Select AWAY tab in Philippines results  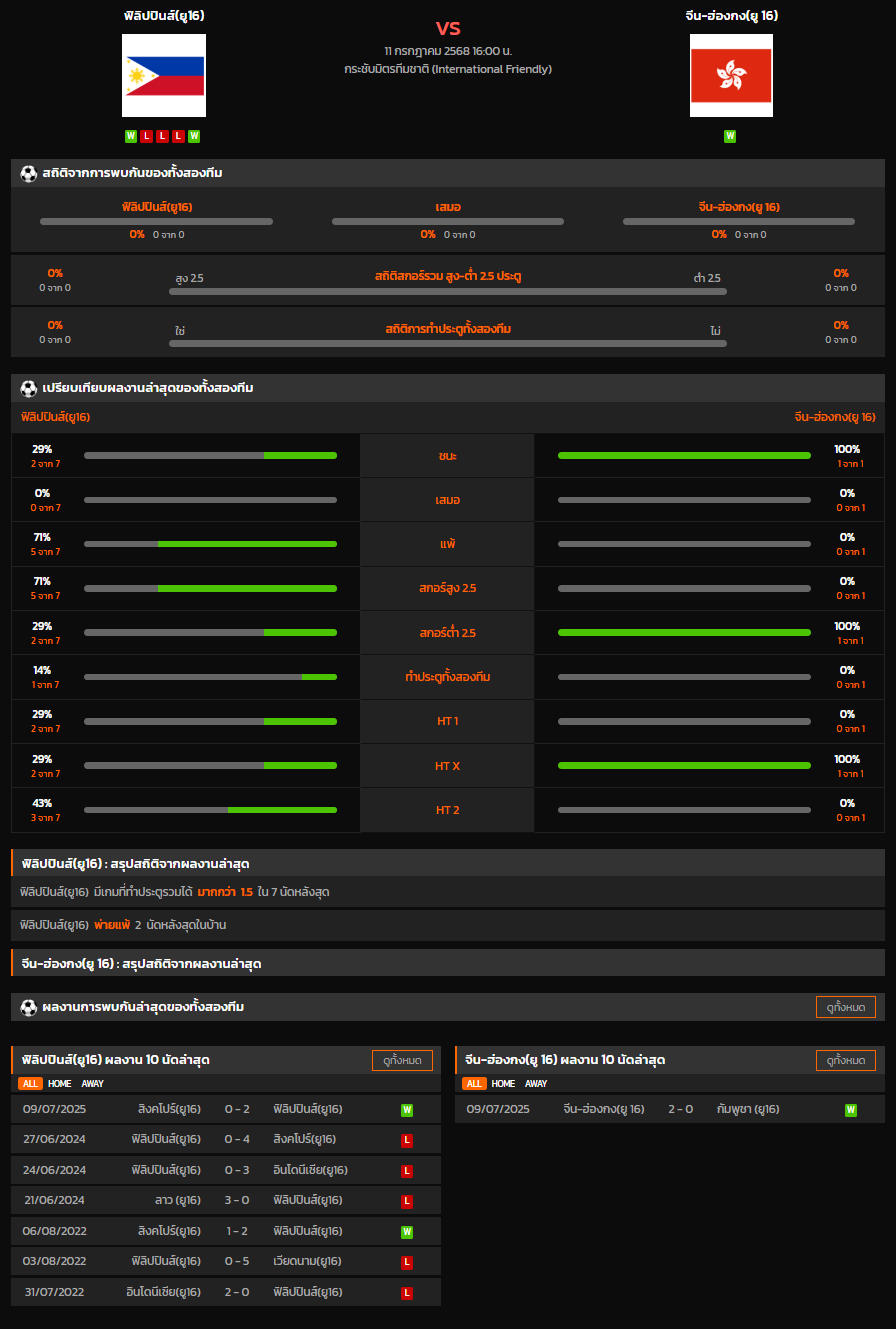(92, 1084)
